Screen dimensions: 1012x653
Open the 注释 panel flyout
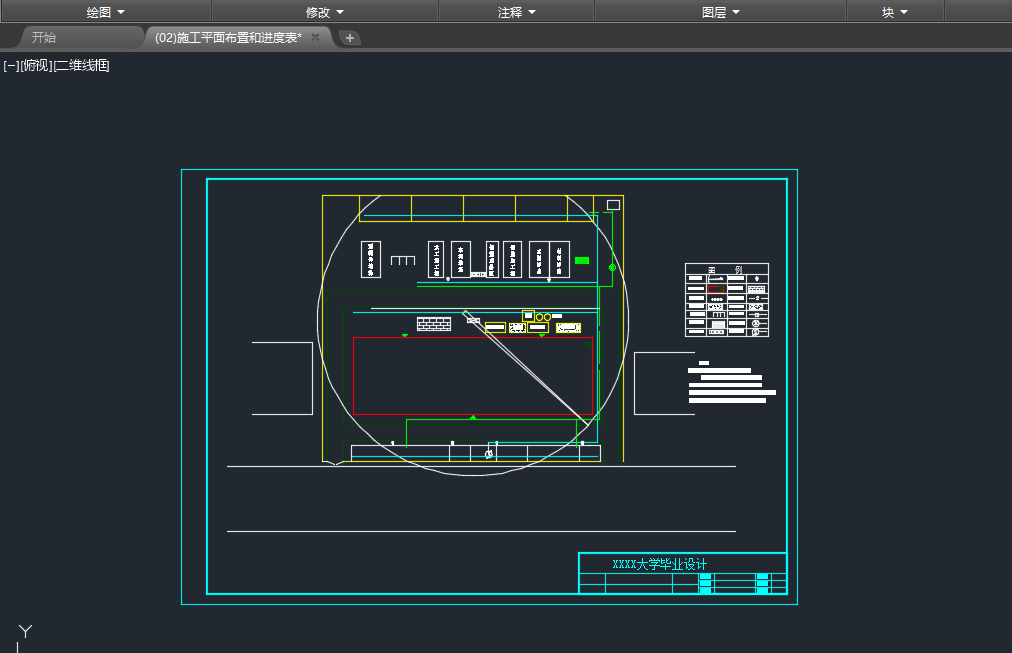(516, 12)
